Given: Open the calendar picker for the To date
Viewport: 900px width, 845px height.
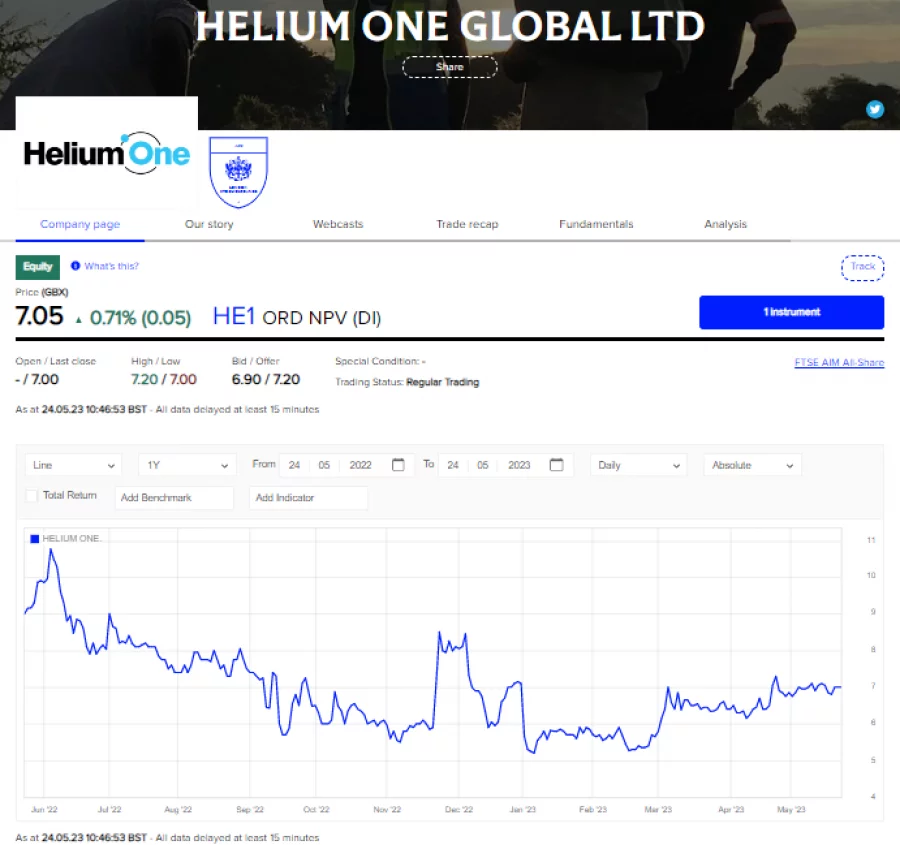Looking at the screenshot, I should coord(556,464).
